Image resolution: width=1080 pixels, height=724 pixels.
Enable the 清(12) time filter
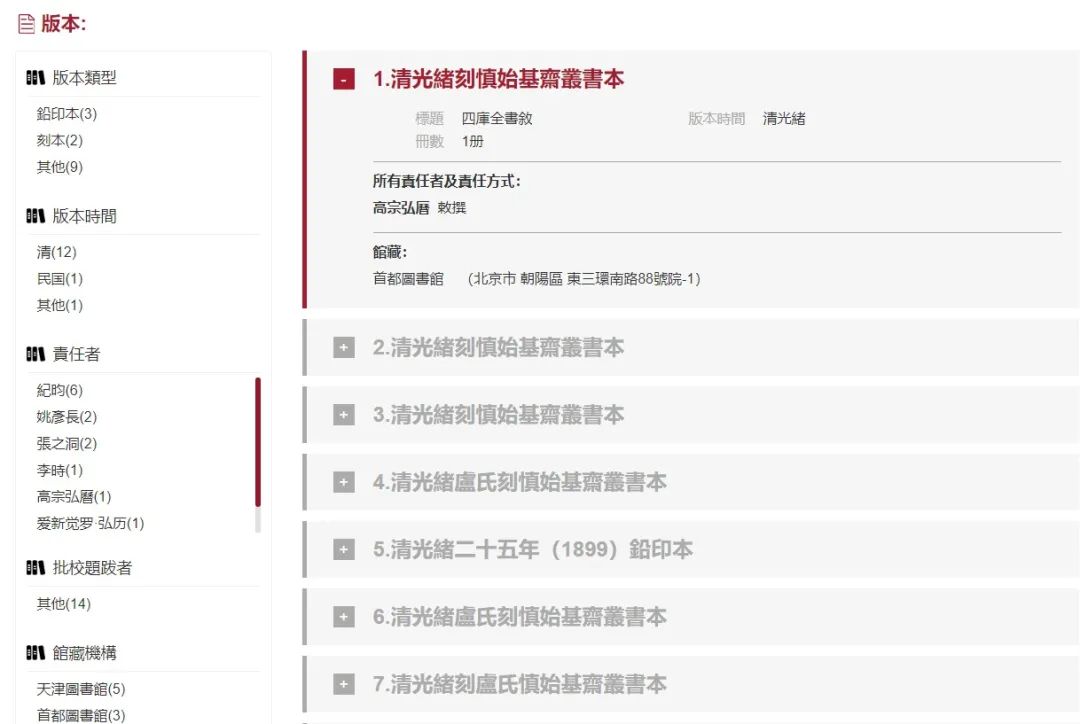[x=51, y=251]
